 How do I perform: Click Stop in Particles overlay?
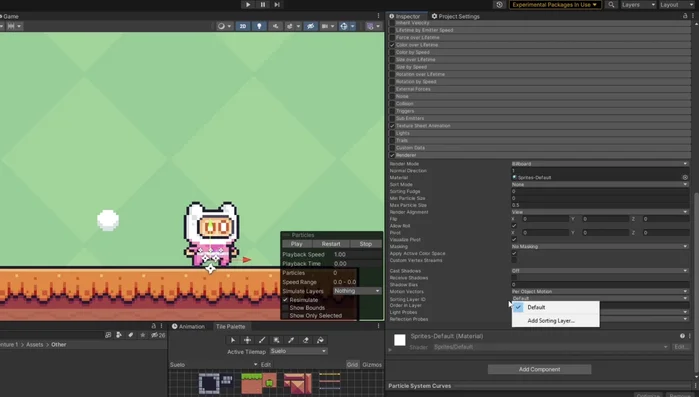click(x=366, y=244)
